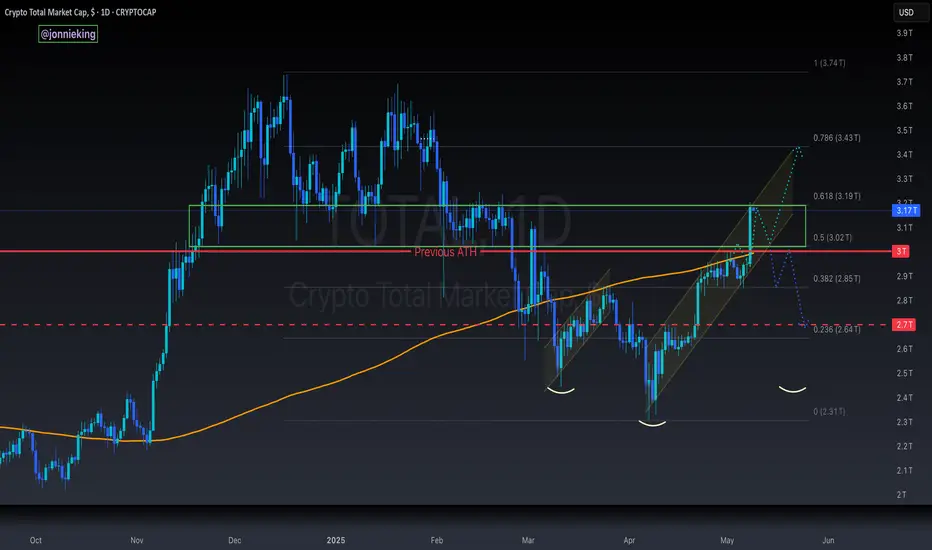Click the 2.5T price axis label
932x550 pixels.
coord(904,373)
